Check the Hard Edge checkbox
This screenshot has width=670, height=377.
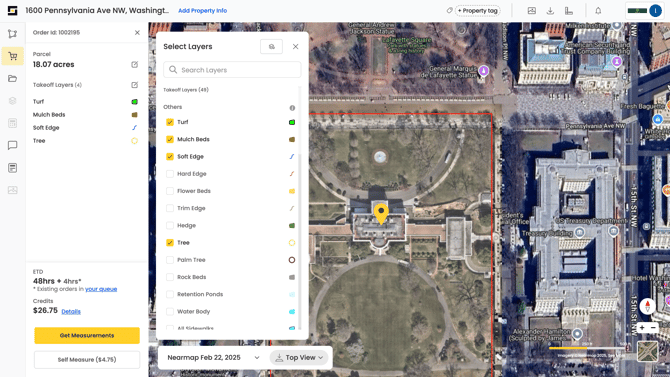click(170, 174)
